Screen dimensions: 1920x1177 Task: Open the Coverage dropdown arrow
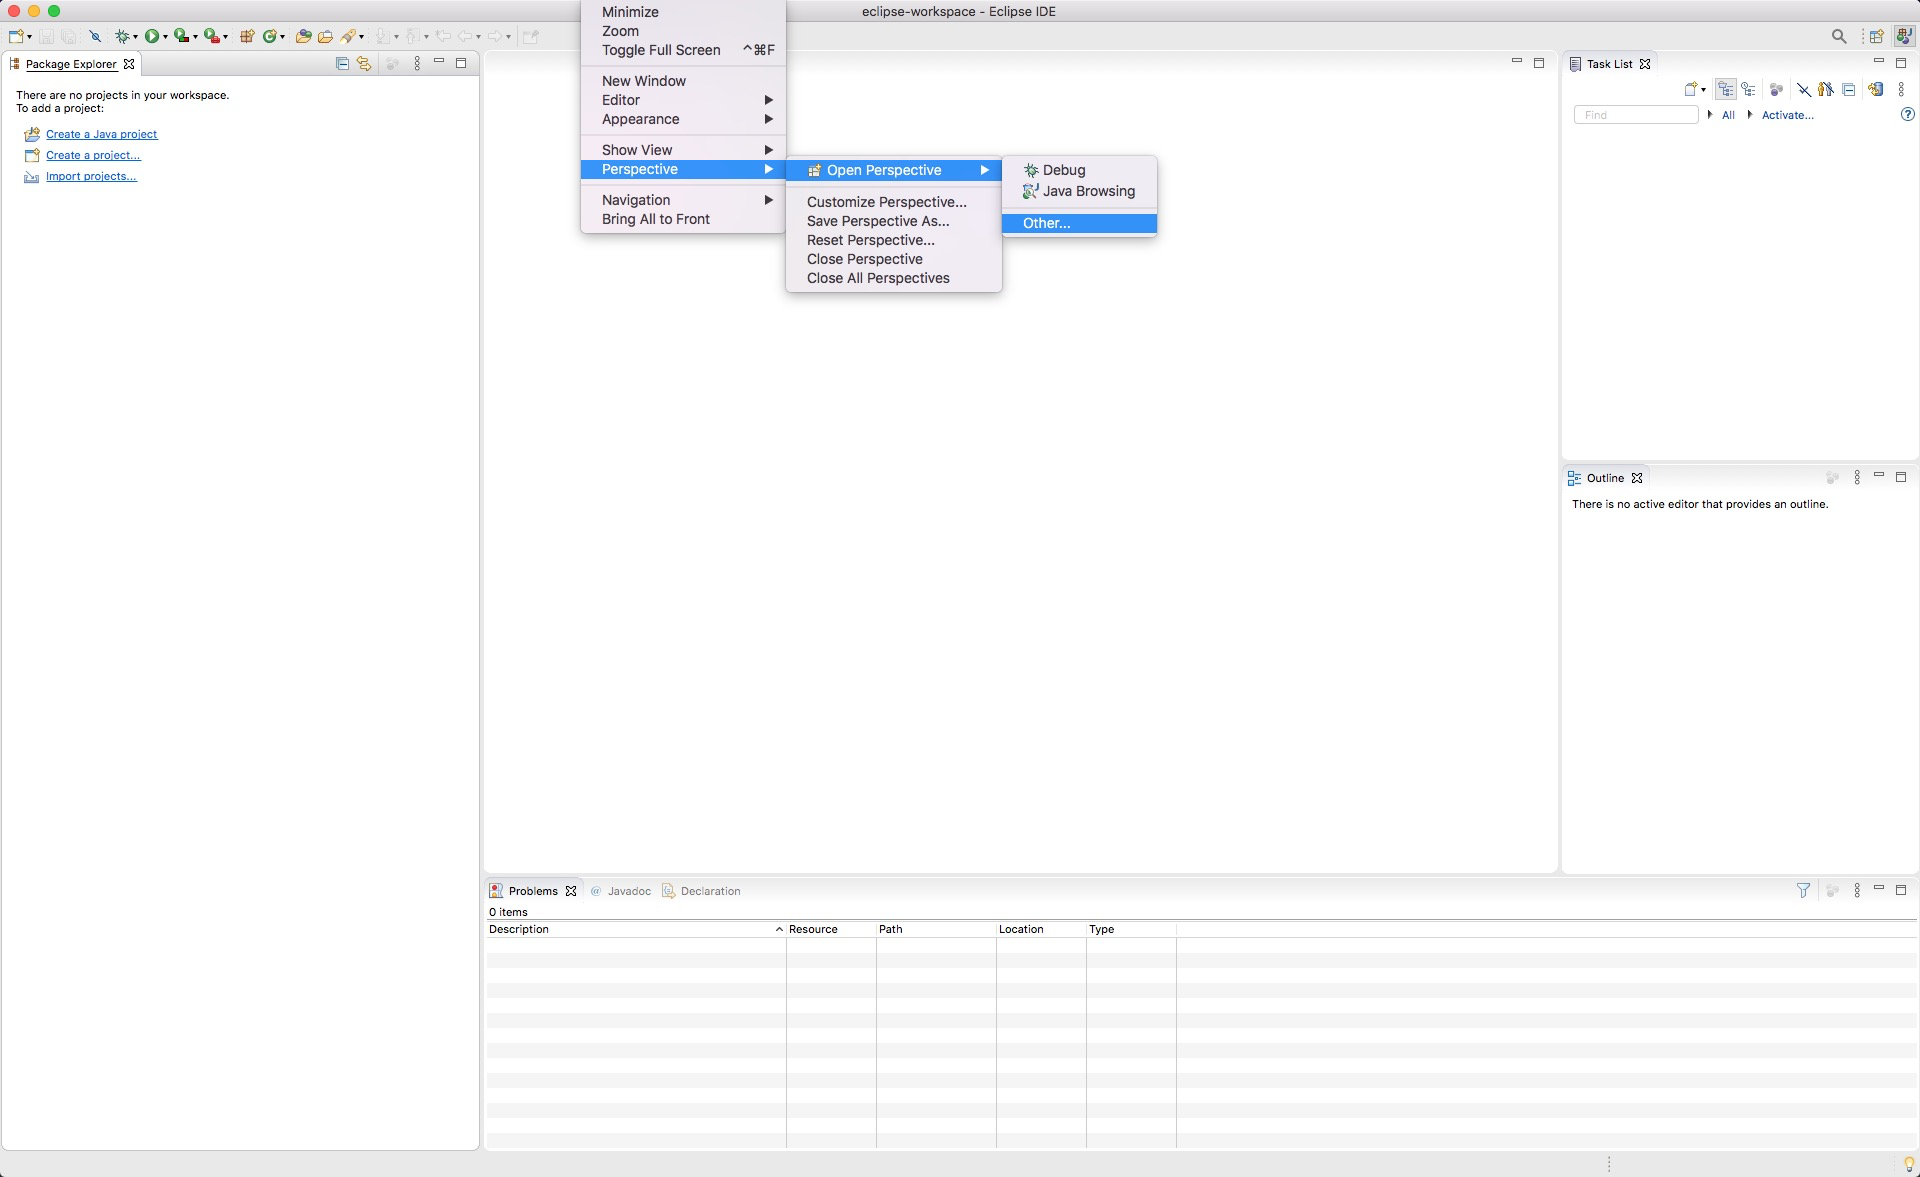click(195, 37)
